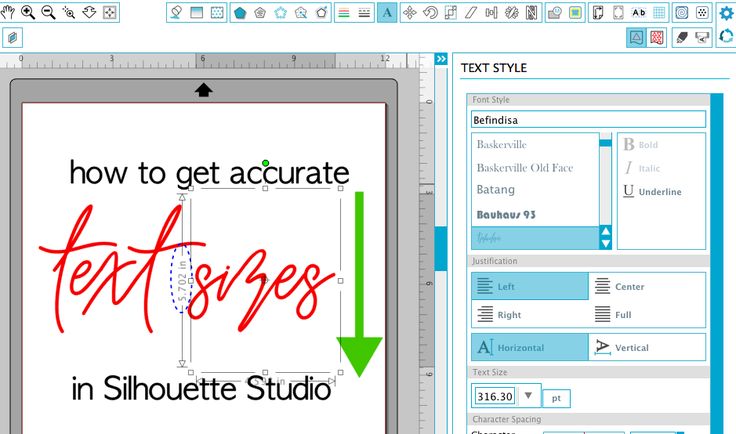Open the Trace panel icon
The width and height of the screenshot is (736, 434).
555,13
